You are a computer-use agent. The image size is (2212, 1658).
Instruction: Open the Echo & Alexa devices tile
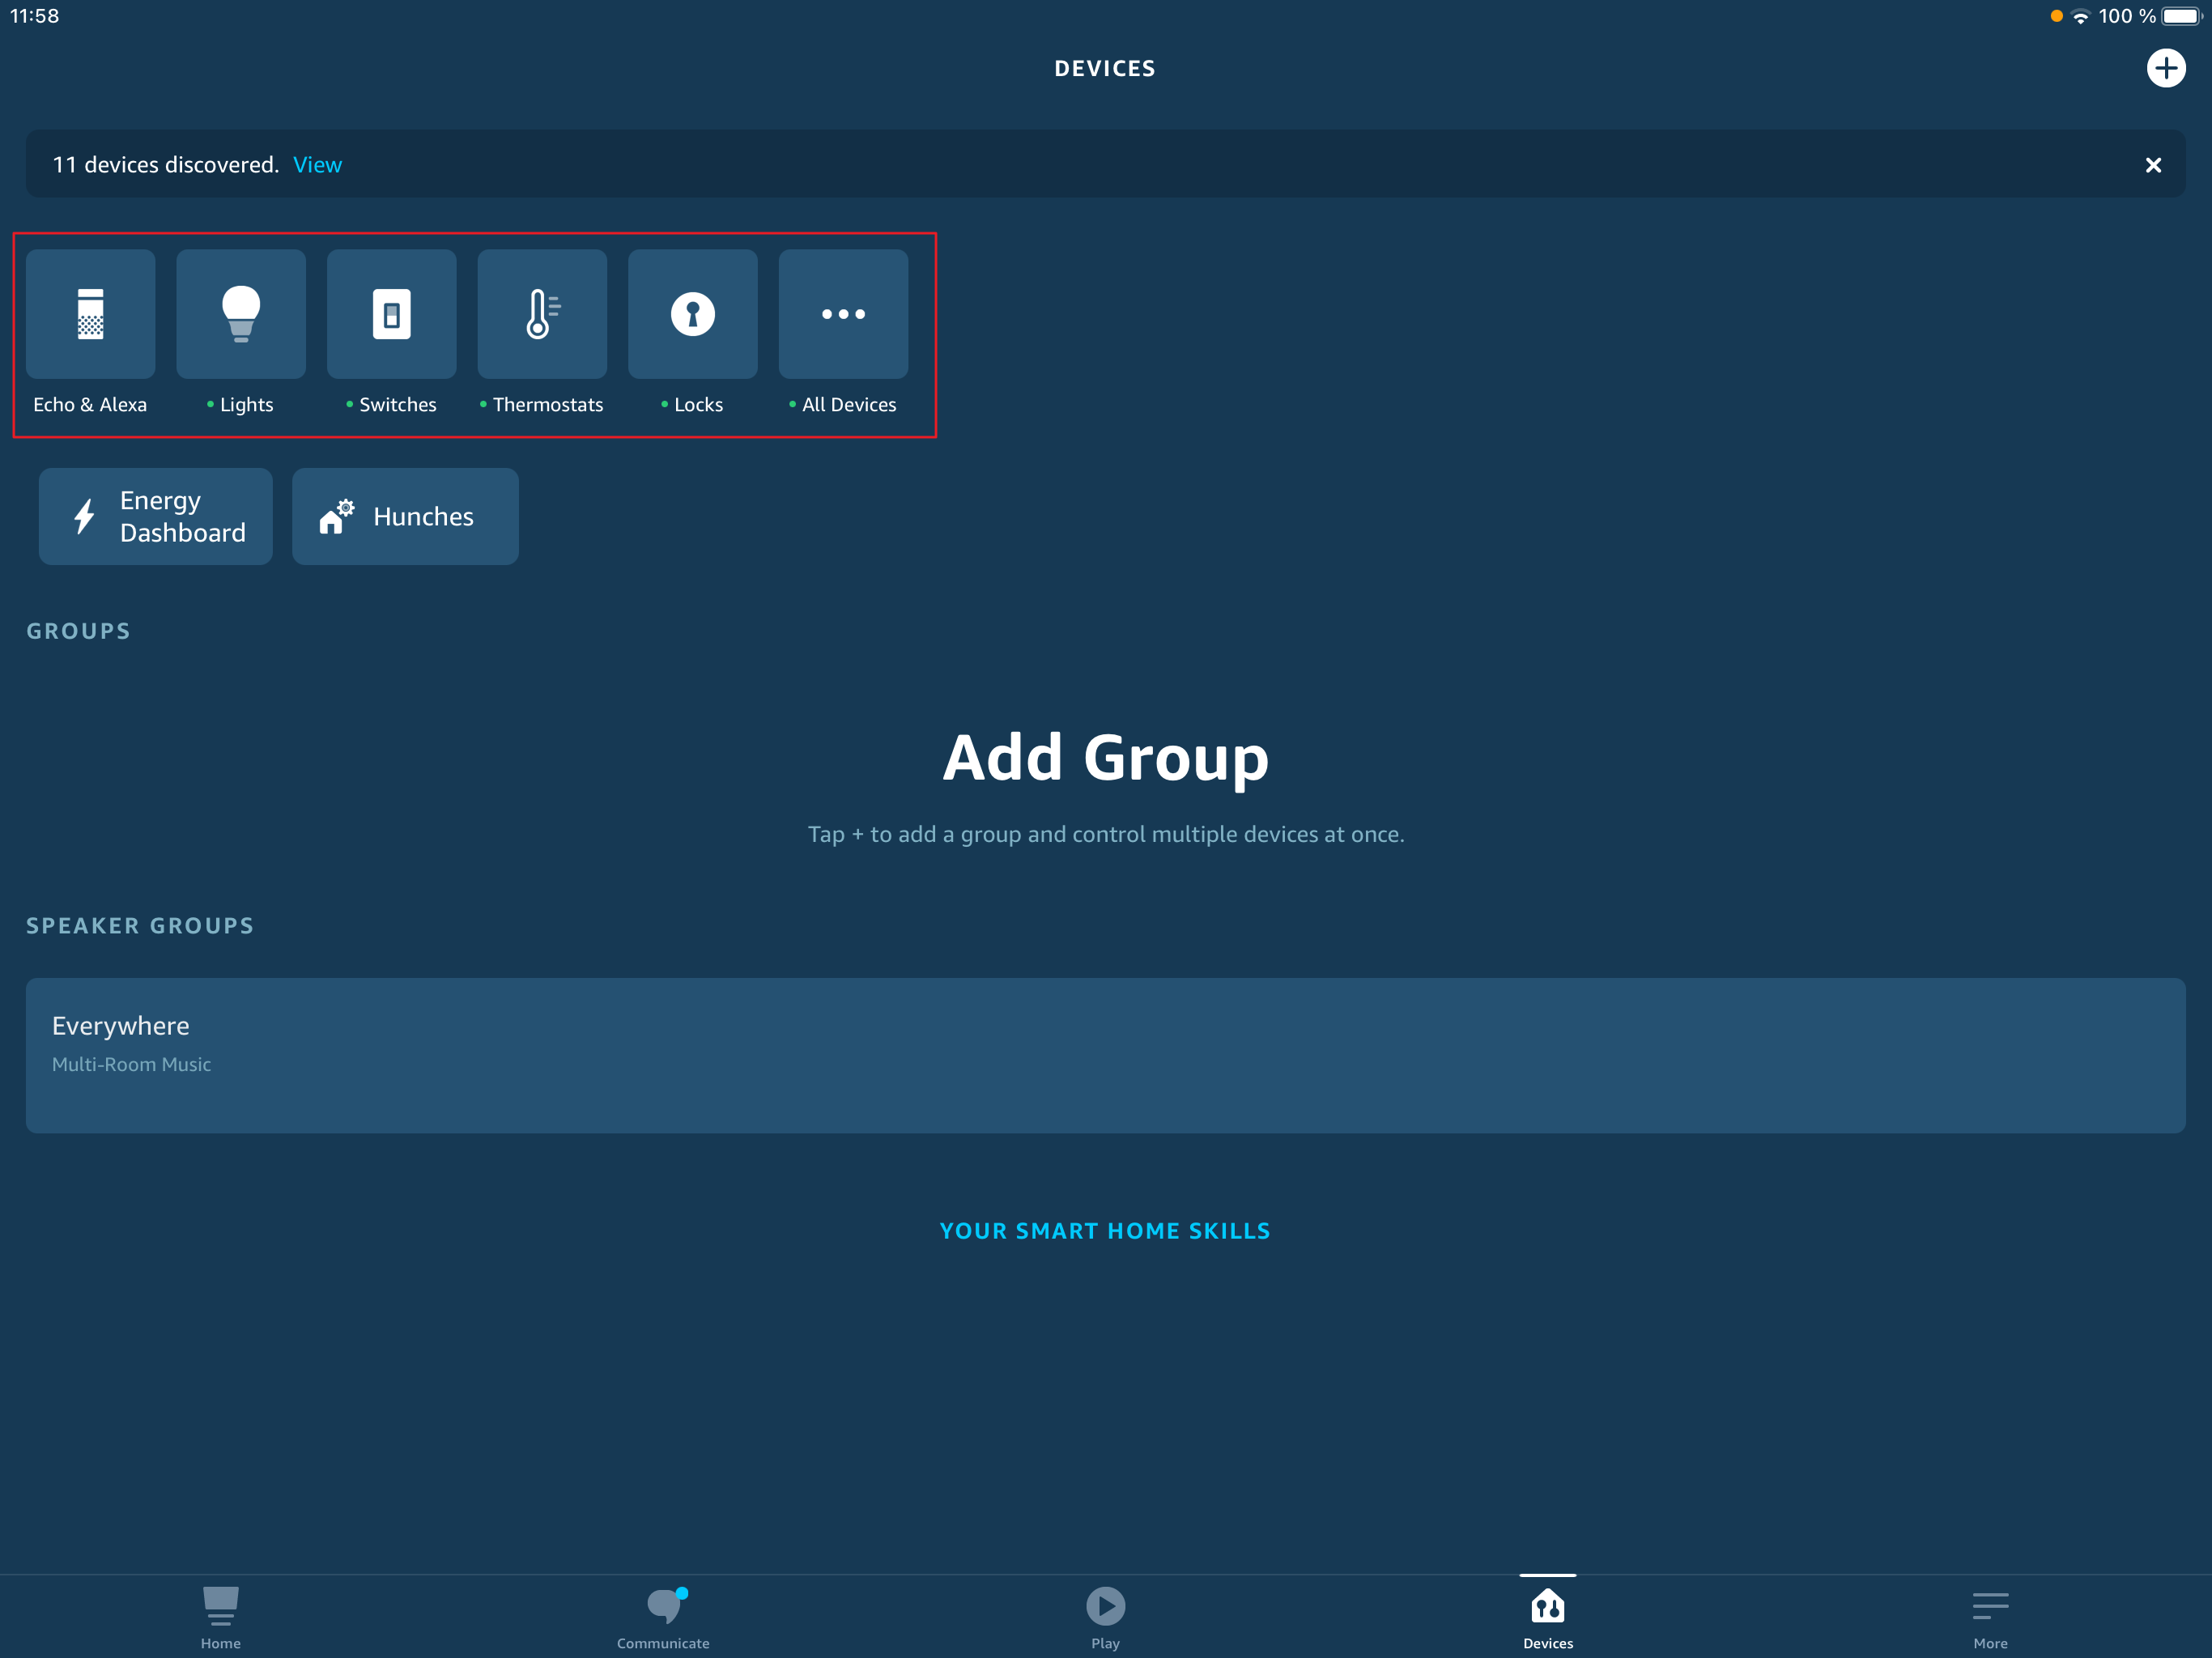tap(90, 314)
